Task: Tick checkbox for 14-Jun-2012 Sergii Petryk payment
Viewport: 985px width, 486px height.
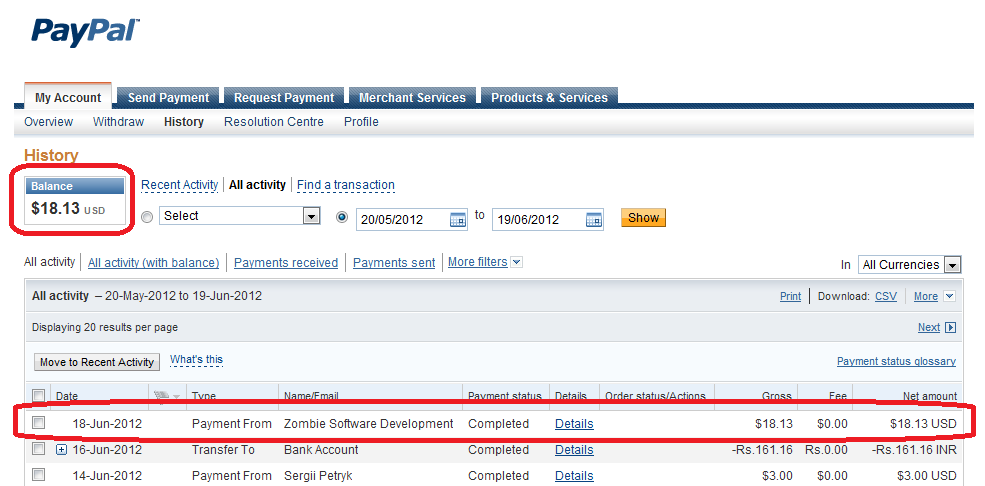Action: [x=39, y=475]
